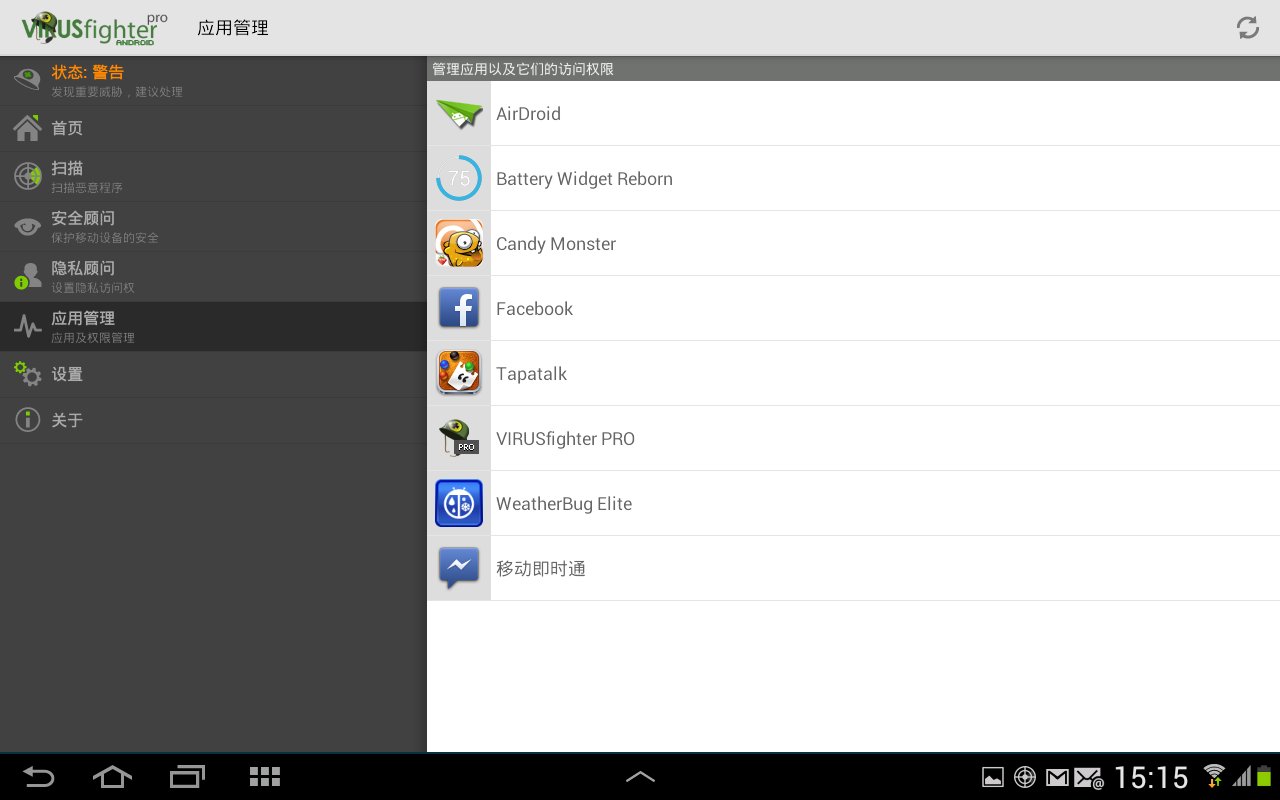
Task: Open 扫描 menu item
Action: pyautogui.click(x=213, y=177)
